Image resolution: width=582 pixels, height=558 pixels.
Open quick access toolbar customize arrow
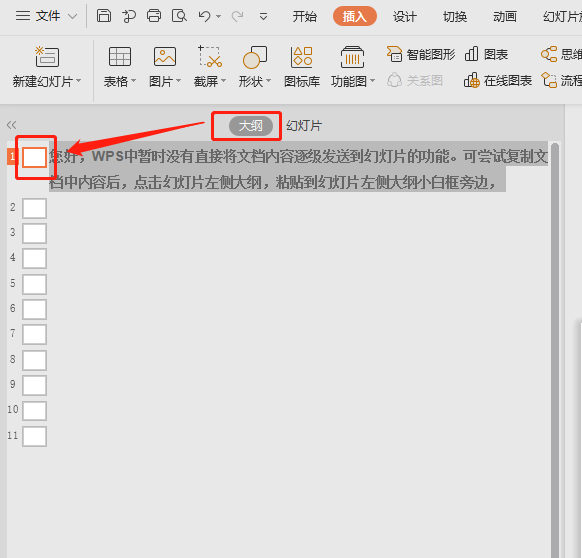(x=263, y=16)
